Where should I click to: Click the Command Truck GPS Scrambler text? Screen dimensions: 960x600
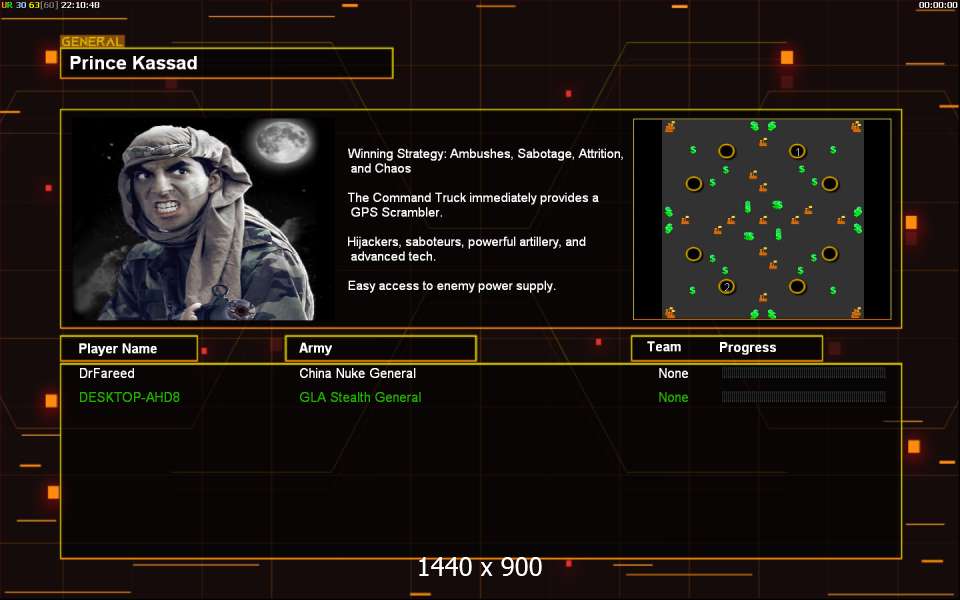(x=473, y=205)
